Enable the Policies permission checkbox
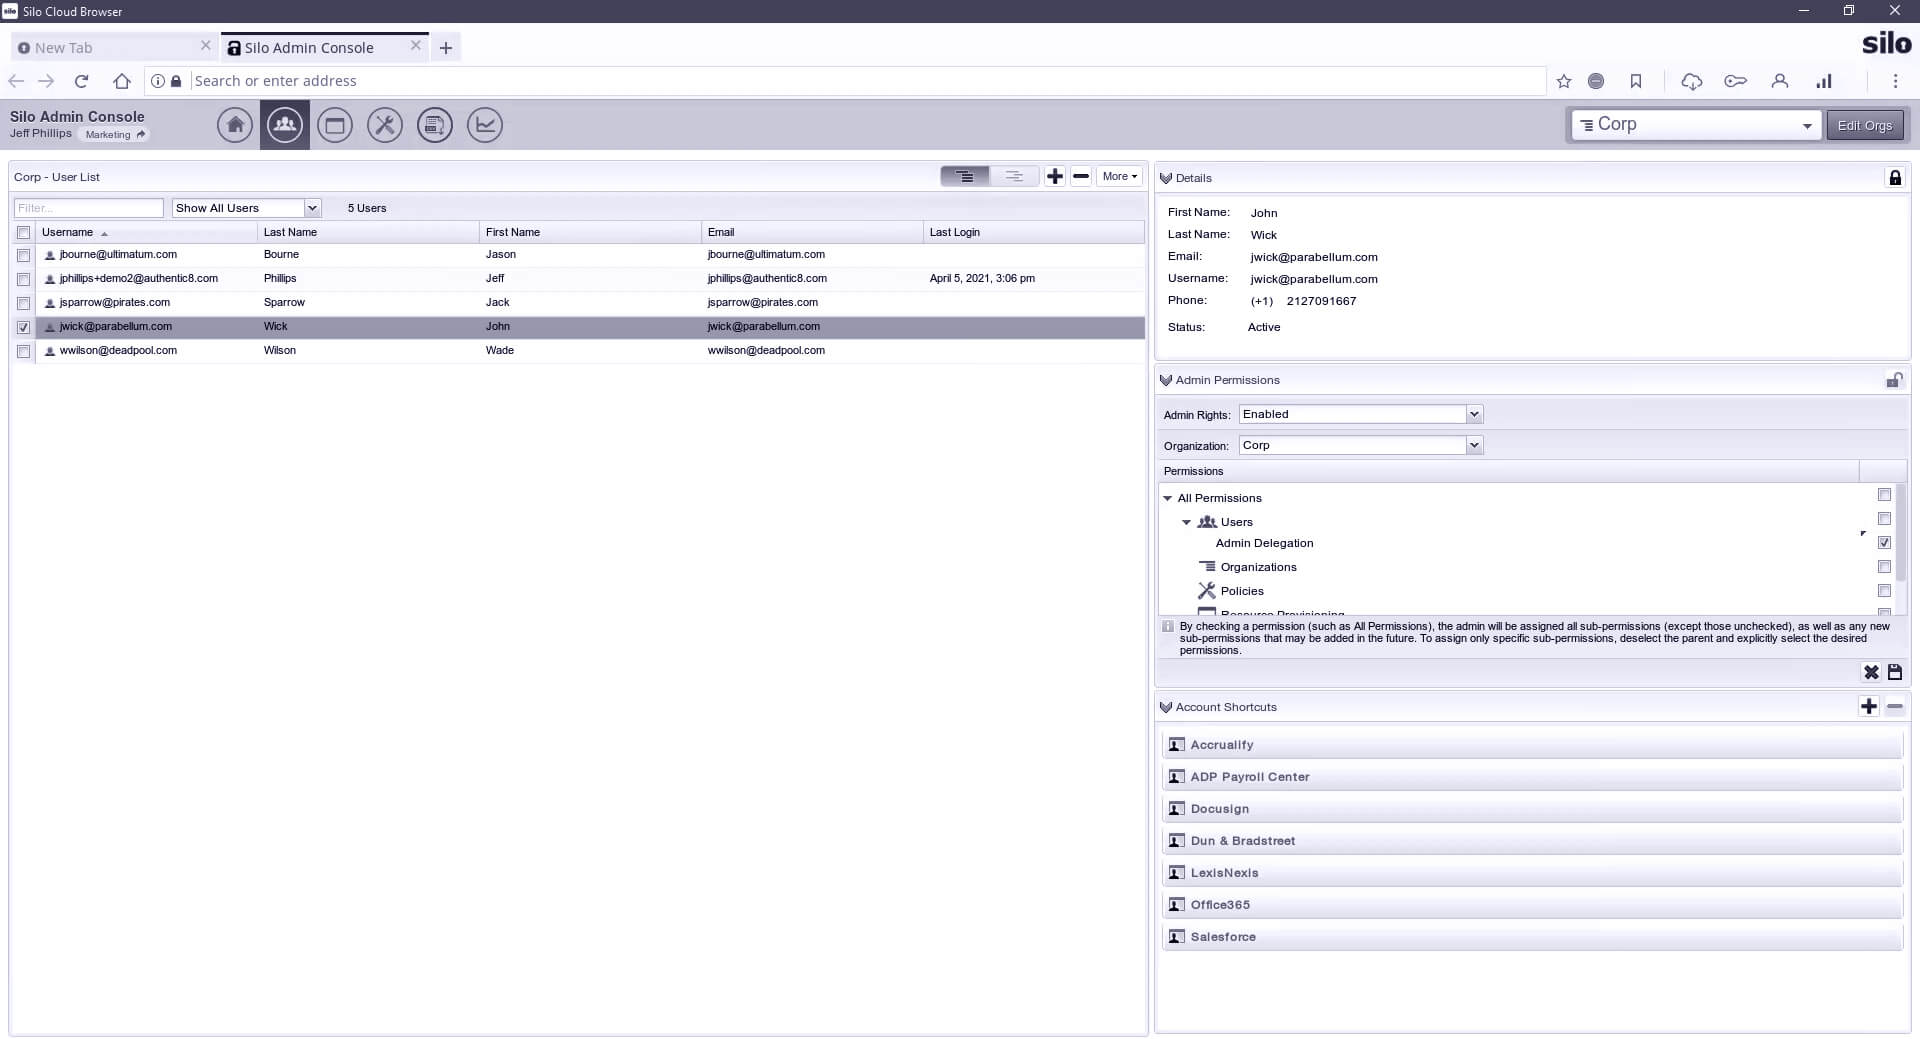 1884,591
